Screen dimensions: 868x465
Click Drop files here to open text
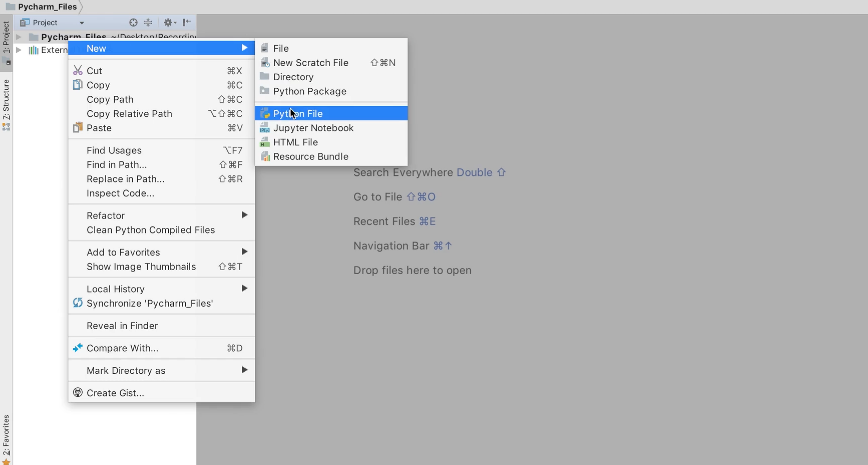tap(412, 270)
